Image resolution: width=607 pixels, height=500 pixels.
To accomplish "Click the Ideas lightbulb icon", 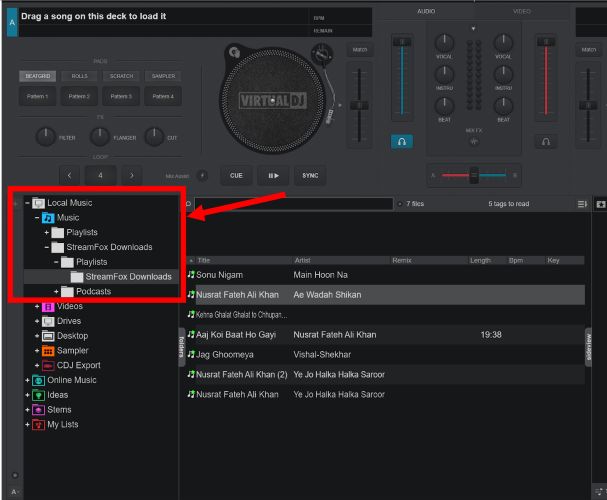I will 38,395.
